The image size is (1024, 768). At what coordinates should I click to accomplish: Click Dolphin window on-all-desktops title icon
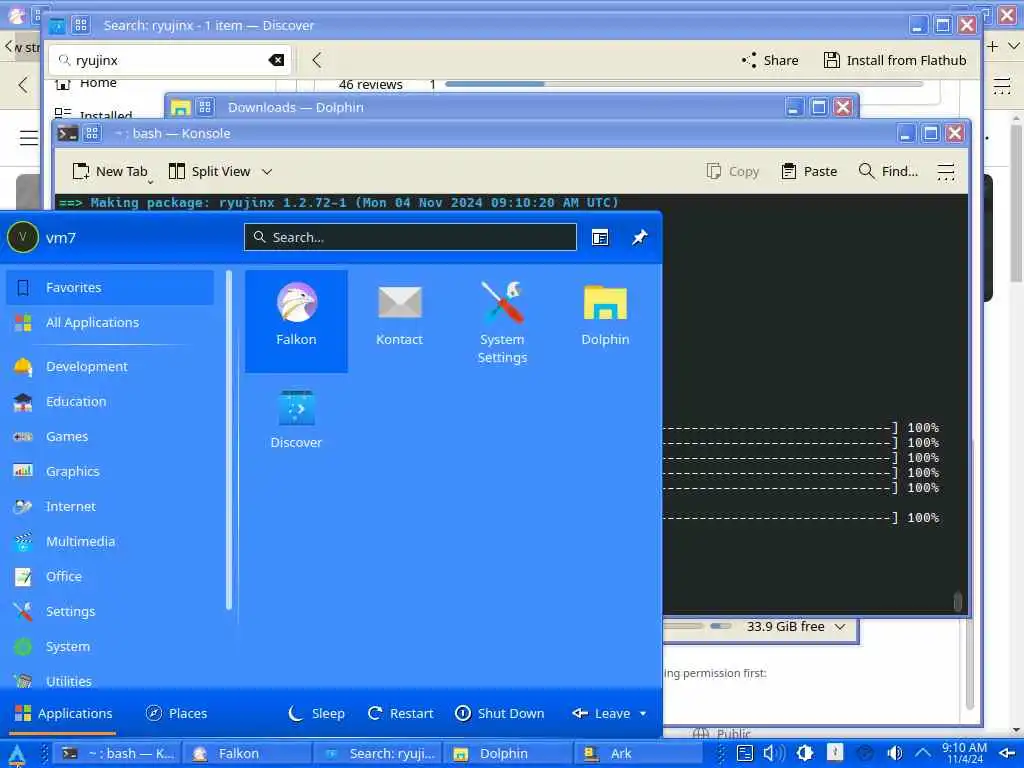tap(205, 107)
